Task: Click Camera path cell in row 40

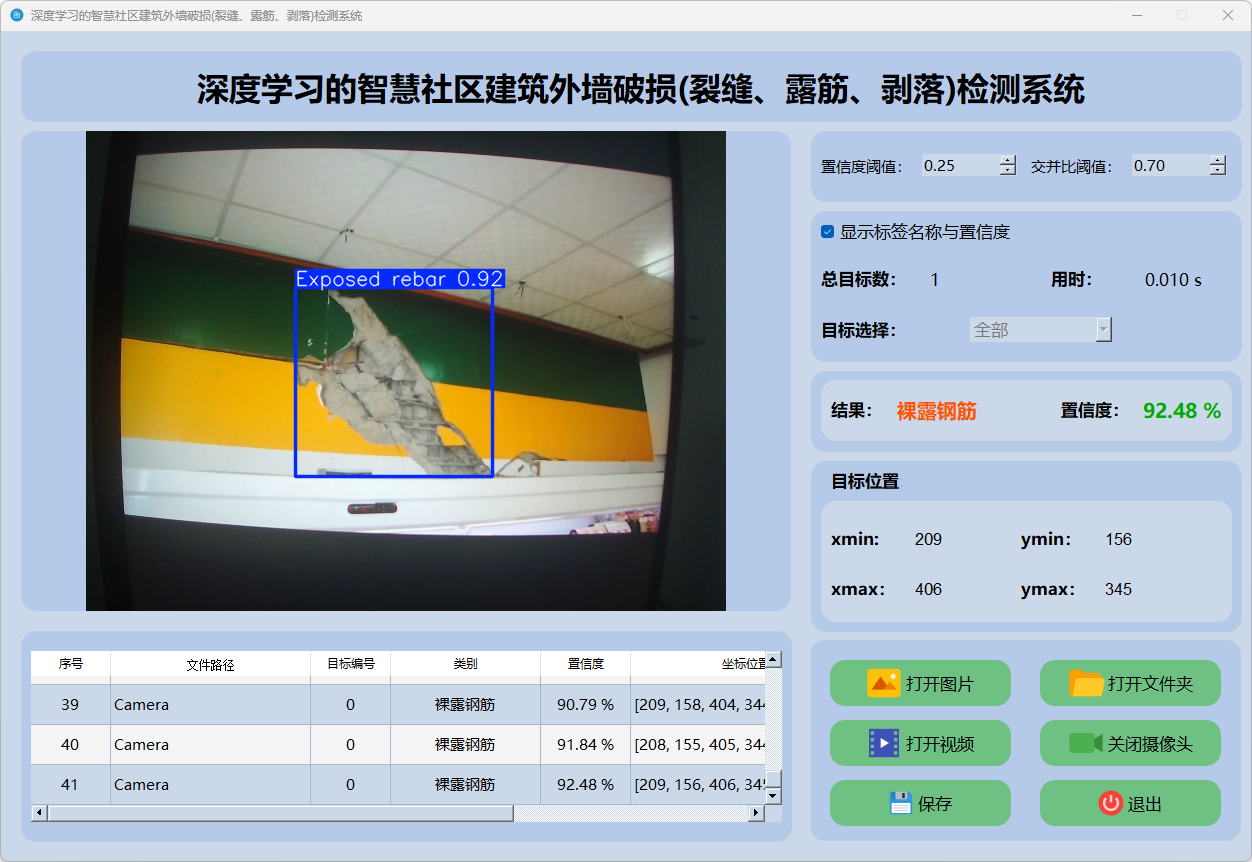Action: [211, 745]
